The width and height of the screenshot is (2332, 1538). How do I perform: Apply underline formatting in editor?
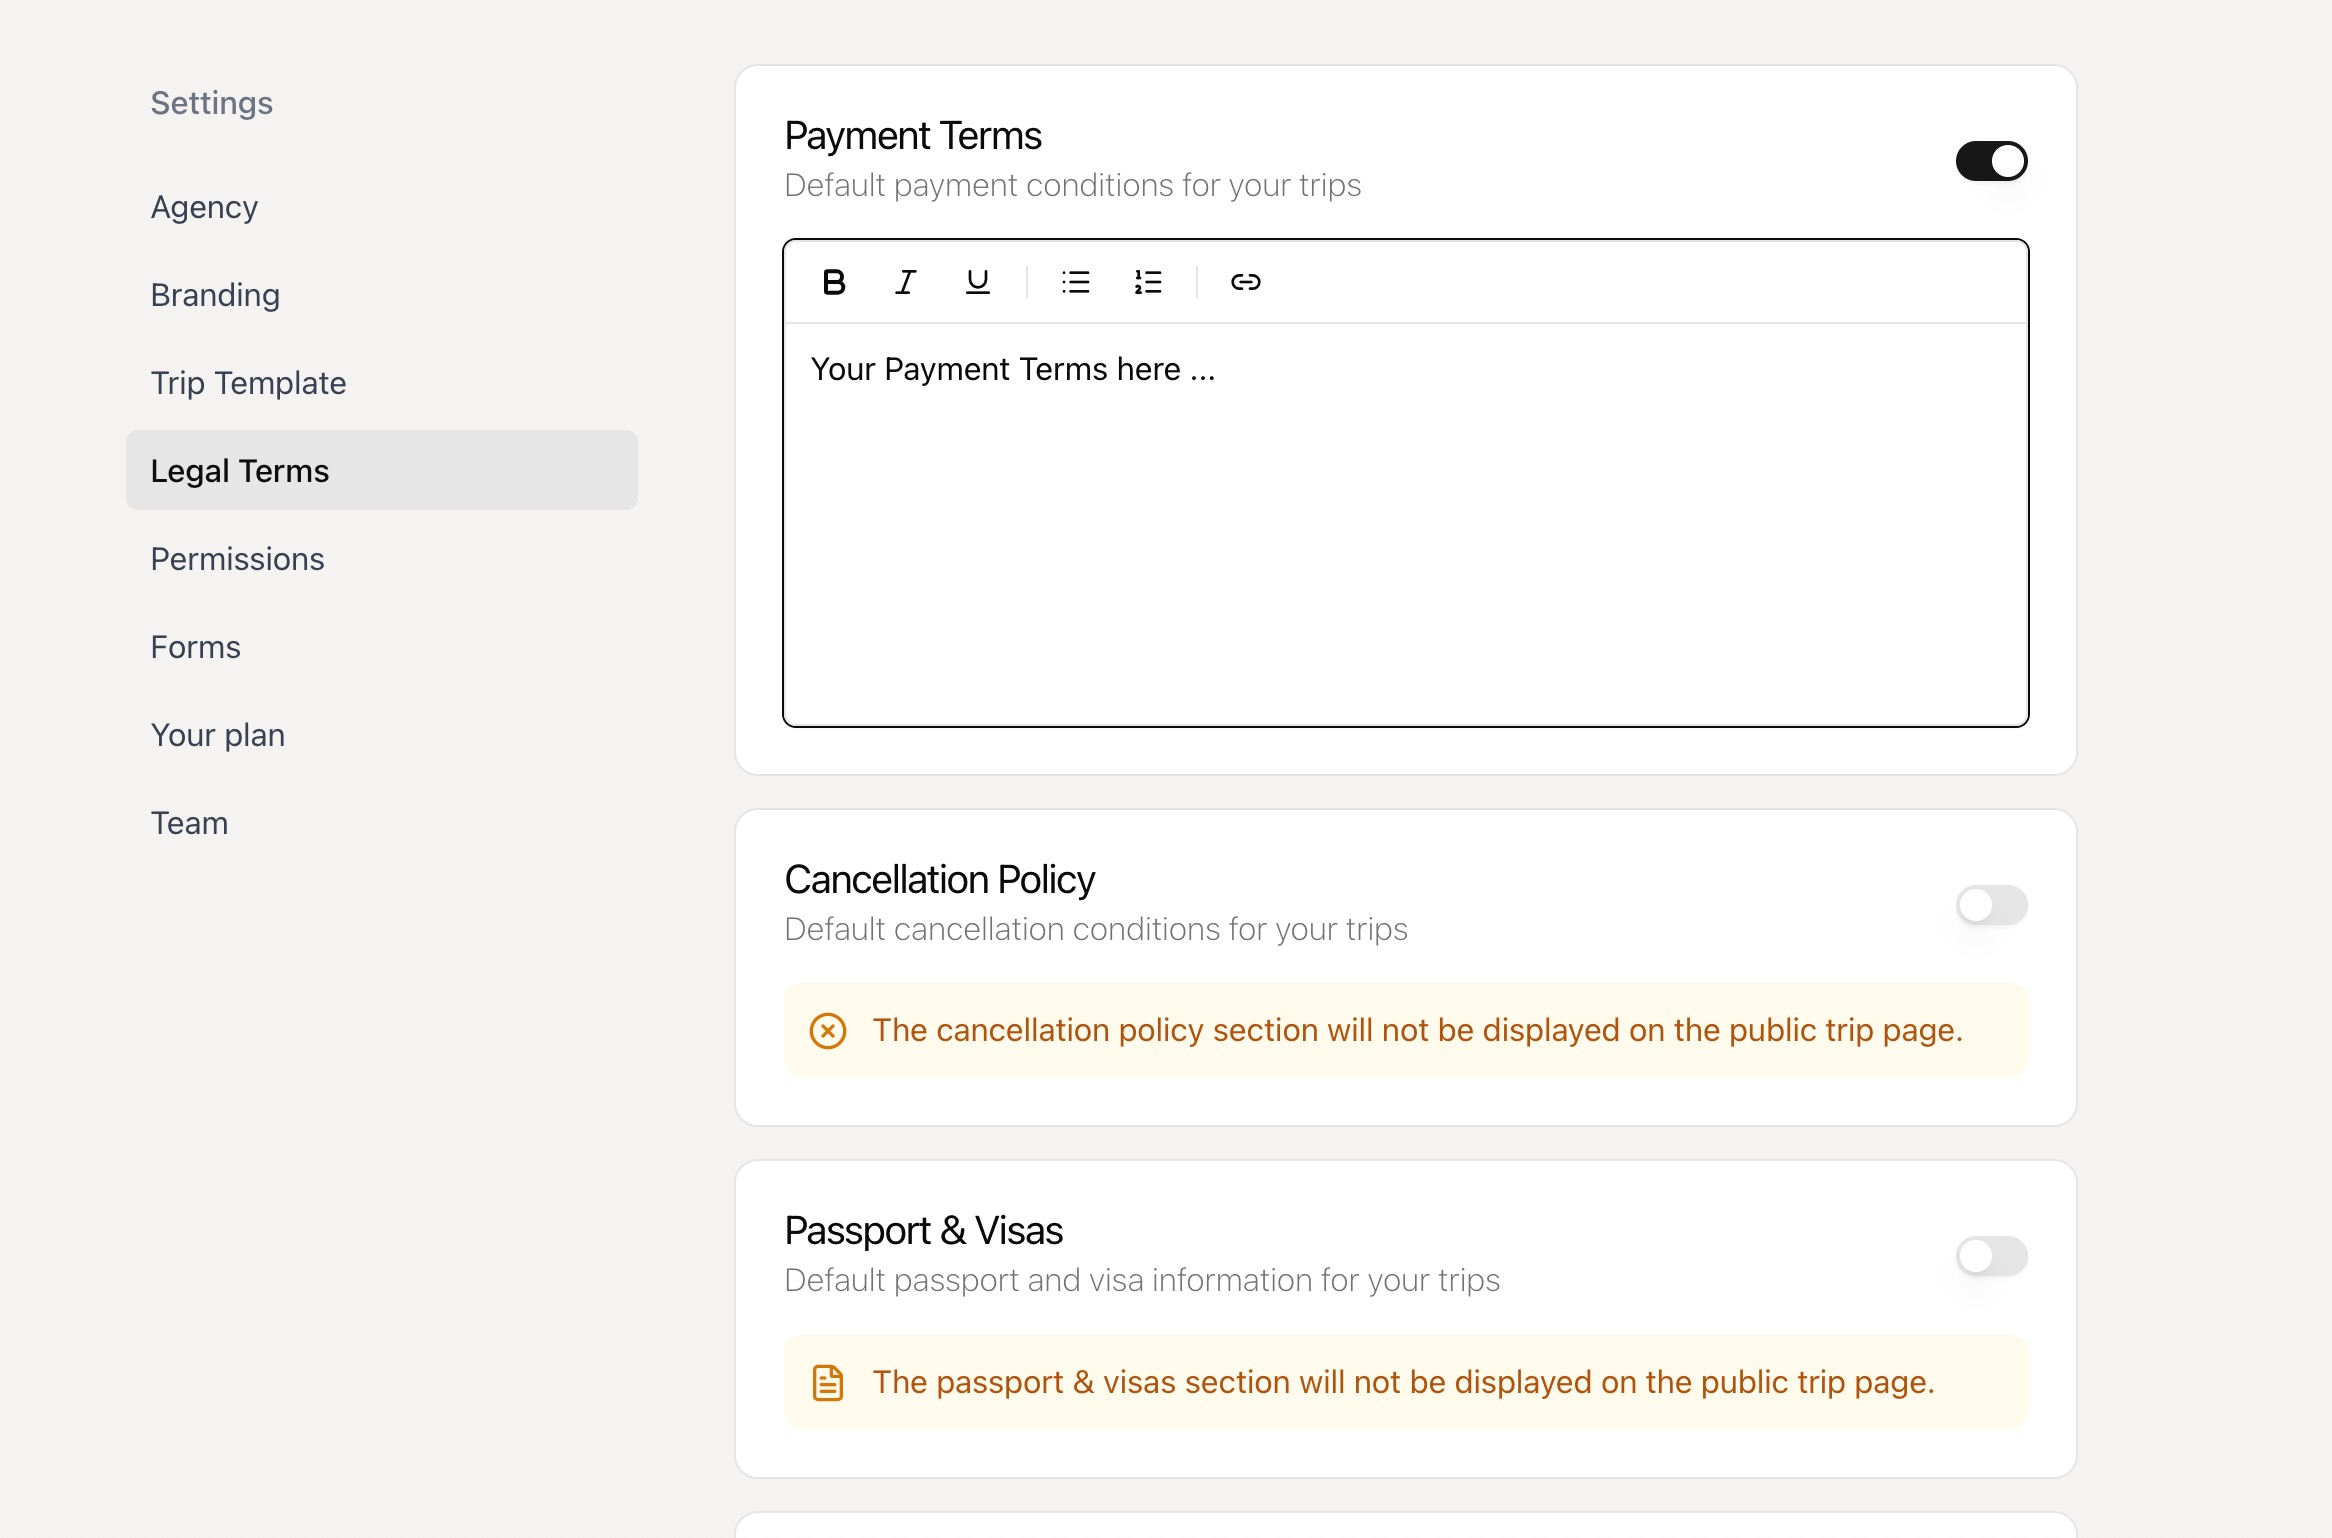977,282
